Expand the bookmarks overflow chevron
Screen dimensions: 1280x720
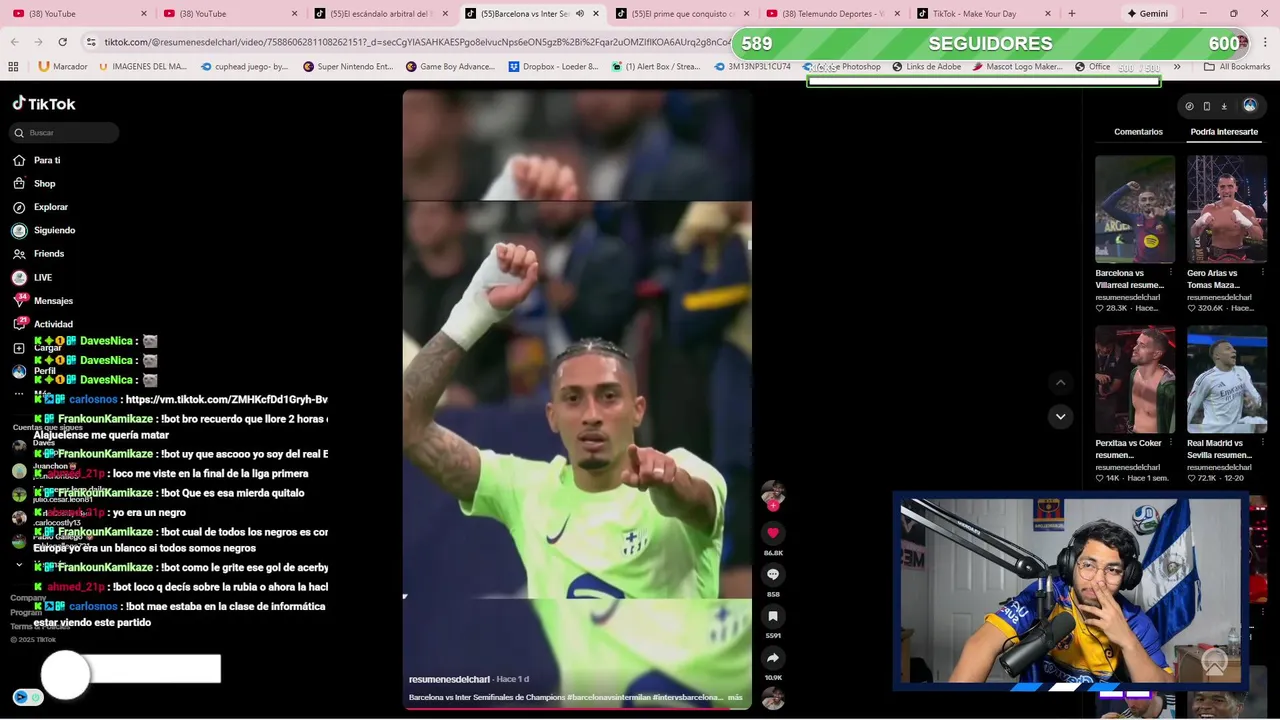coord(1177,67)
